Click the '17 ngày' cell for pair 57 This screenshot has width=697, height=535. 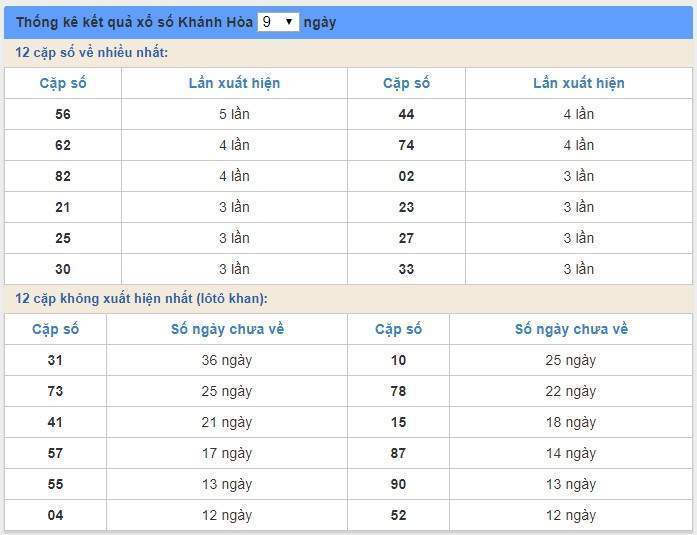tap(227, 453)
